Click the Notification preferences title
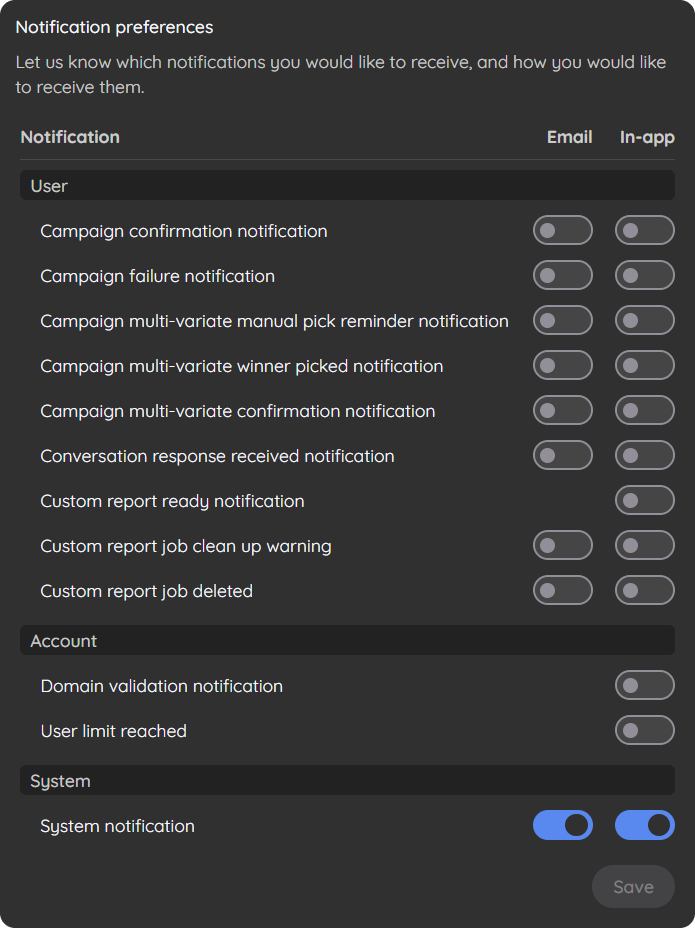Screen dimensions: 695x928 114,28
